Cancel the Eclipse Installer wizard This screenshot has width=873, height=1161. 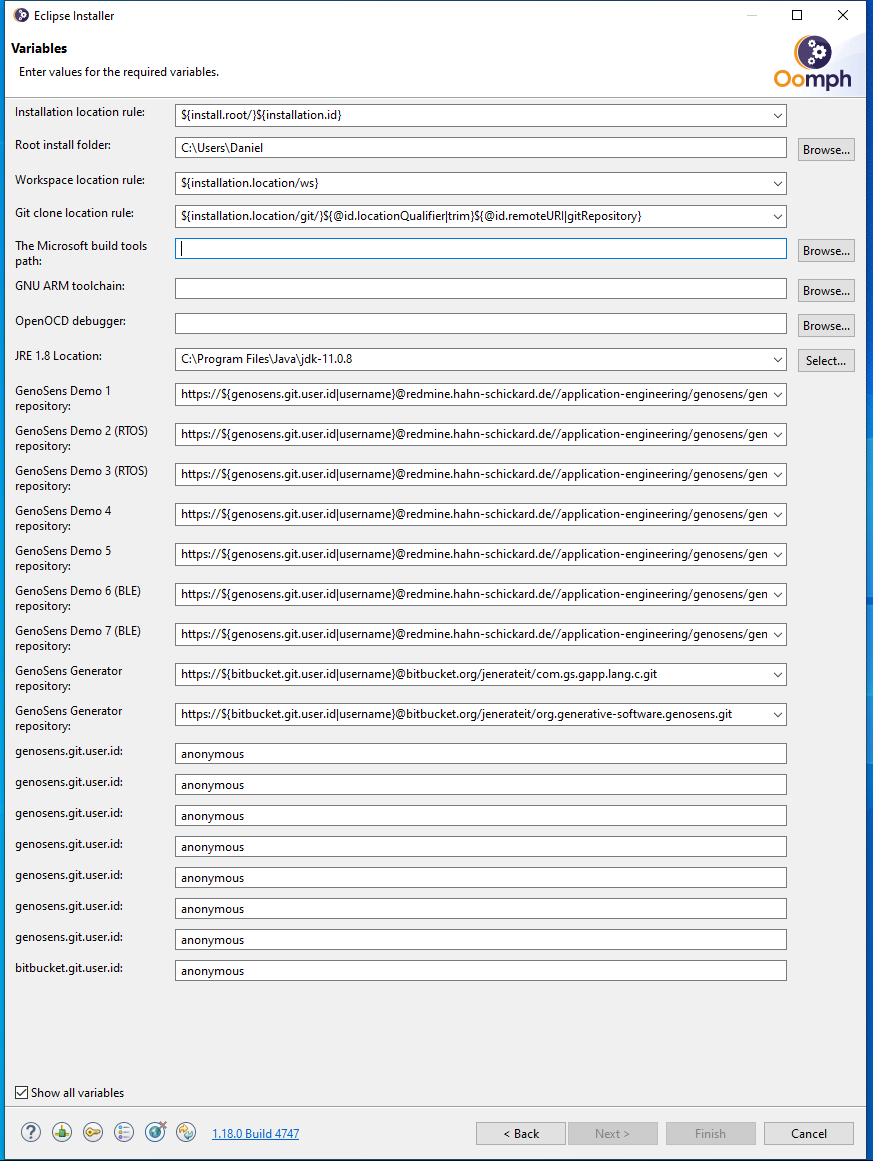click(x=809, y=1134)
